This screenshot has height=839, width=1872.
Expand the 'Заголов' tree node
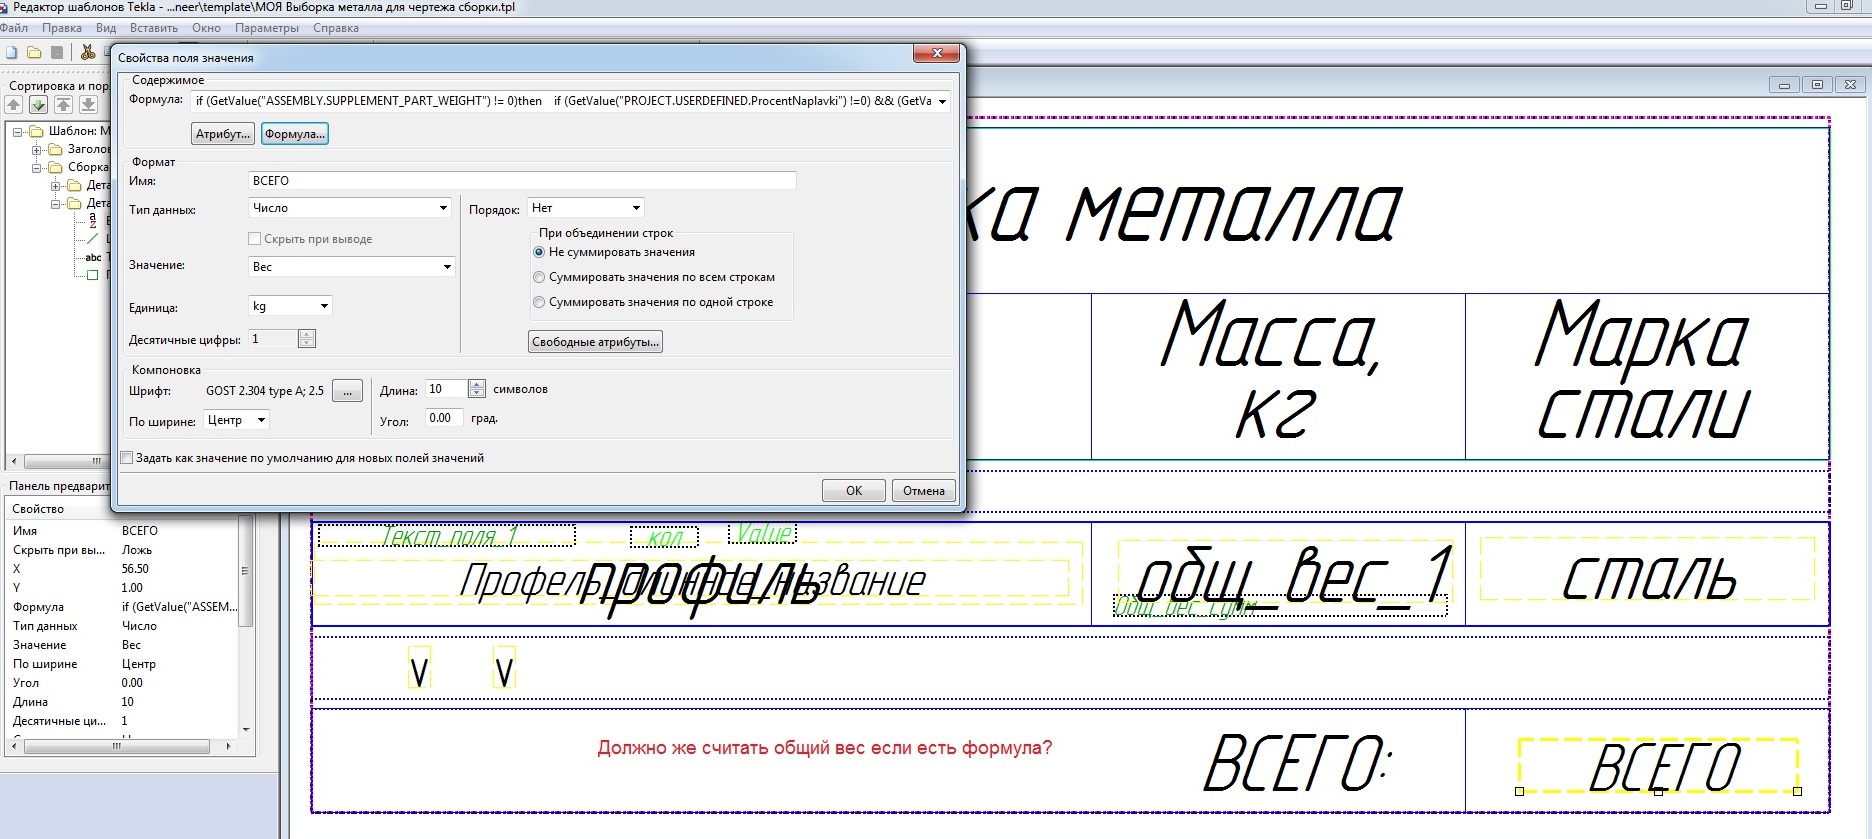pos(37,149)
